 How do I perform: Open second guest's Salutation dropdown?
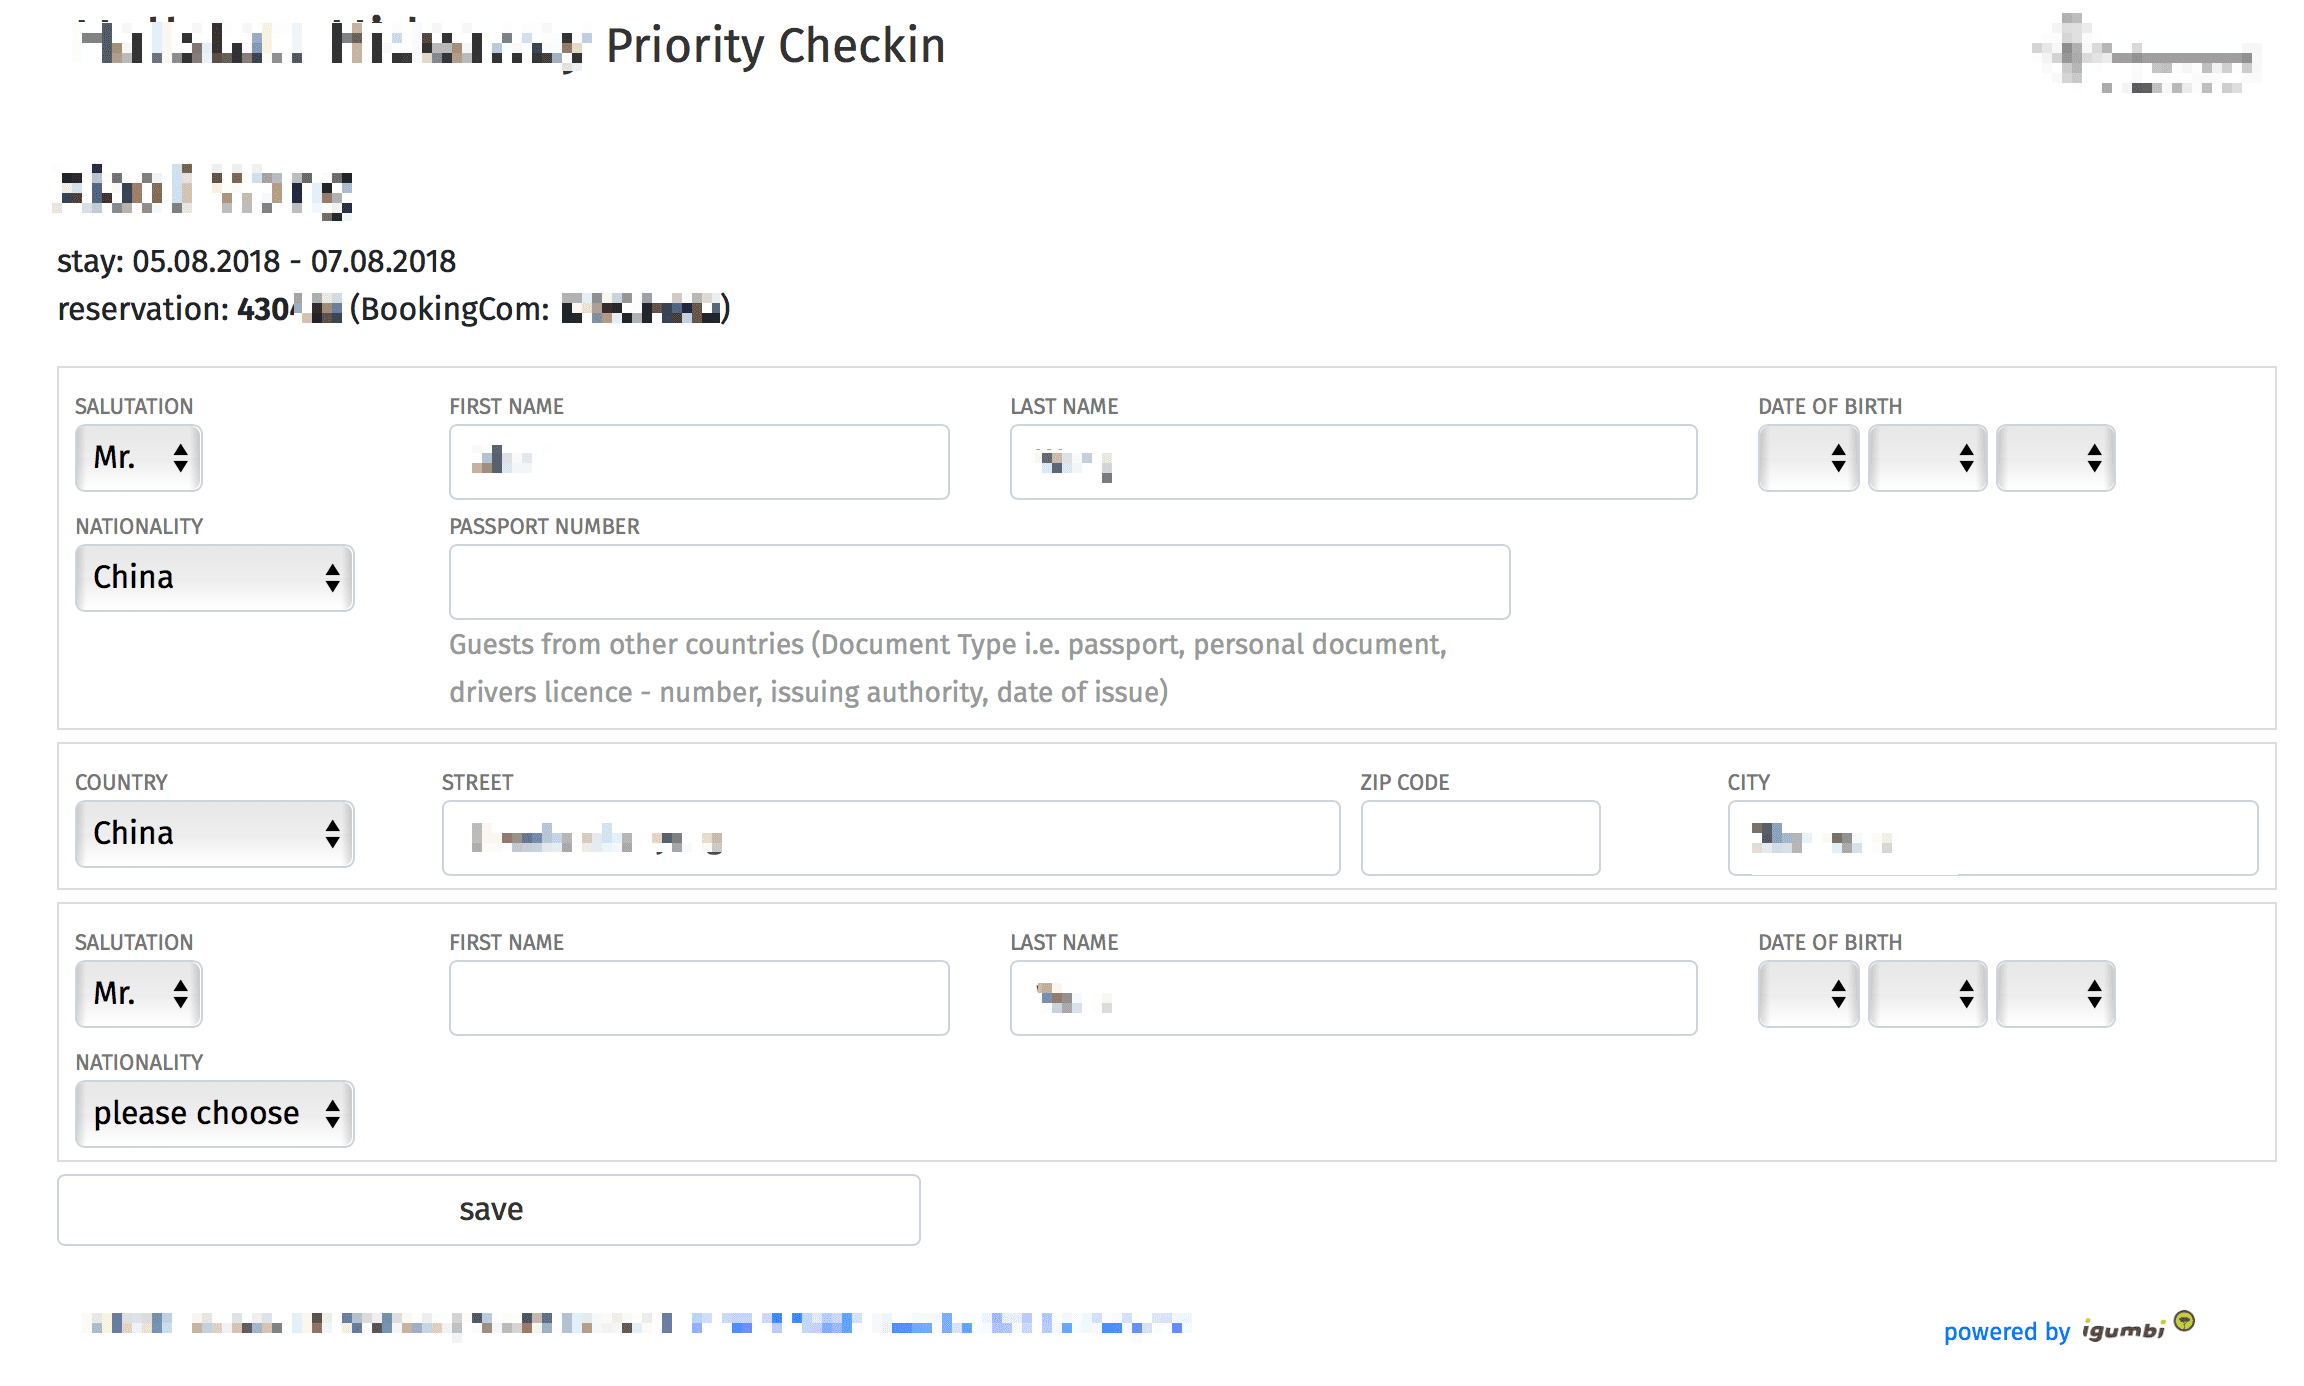139,994
